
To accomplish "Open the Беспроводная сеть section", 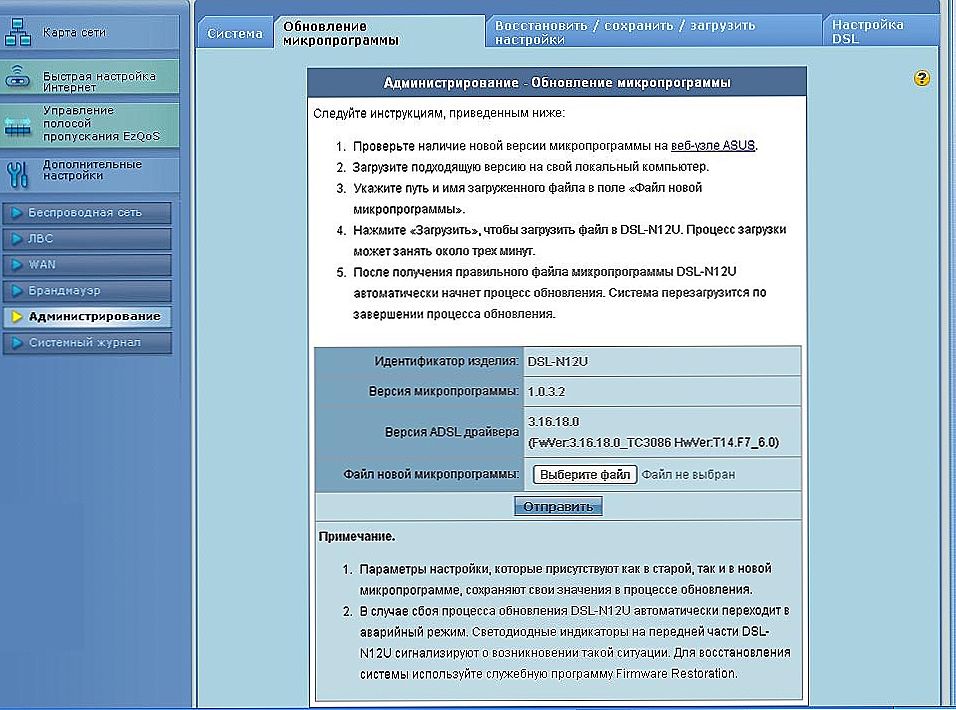I will tap(87, 213).
